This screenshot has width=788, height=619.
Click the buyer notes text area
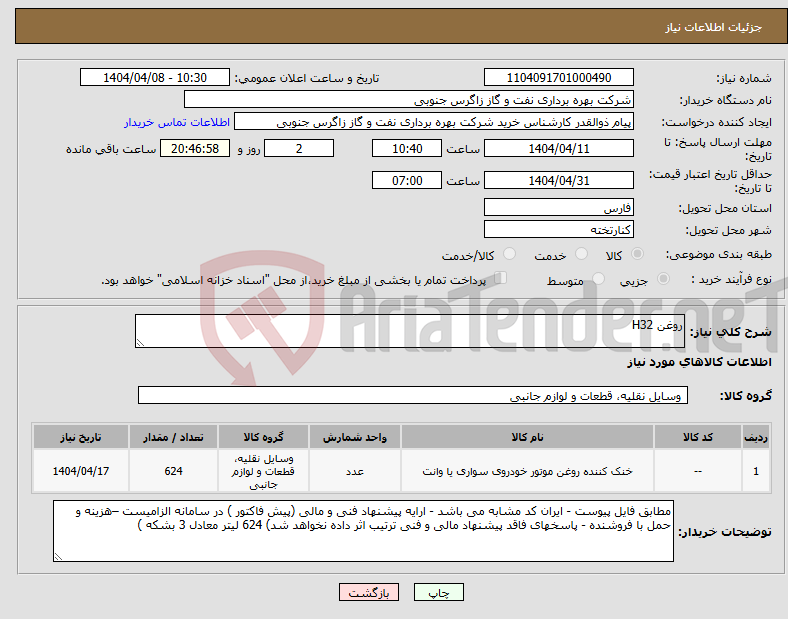363,531
